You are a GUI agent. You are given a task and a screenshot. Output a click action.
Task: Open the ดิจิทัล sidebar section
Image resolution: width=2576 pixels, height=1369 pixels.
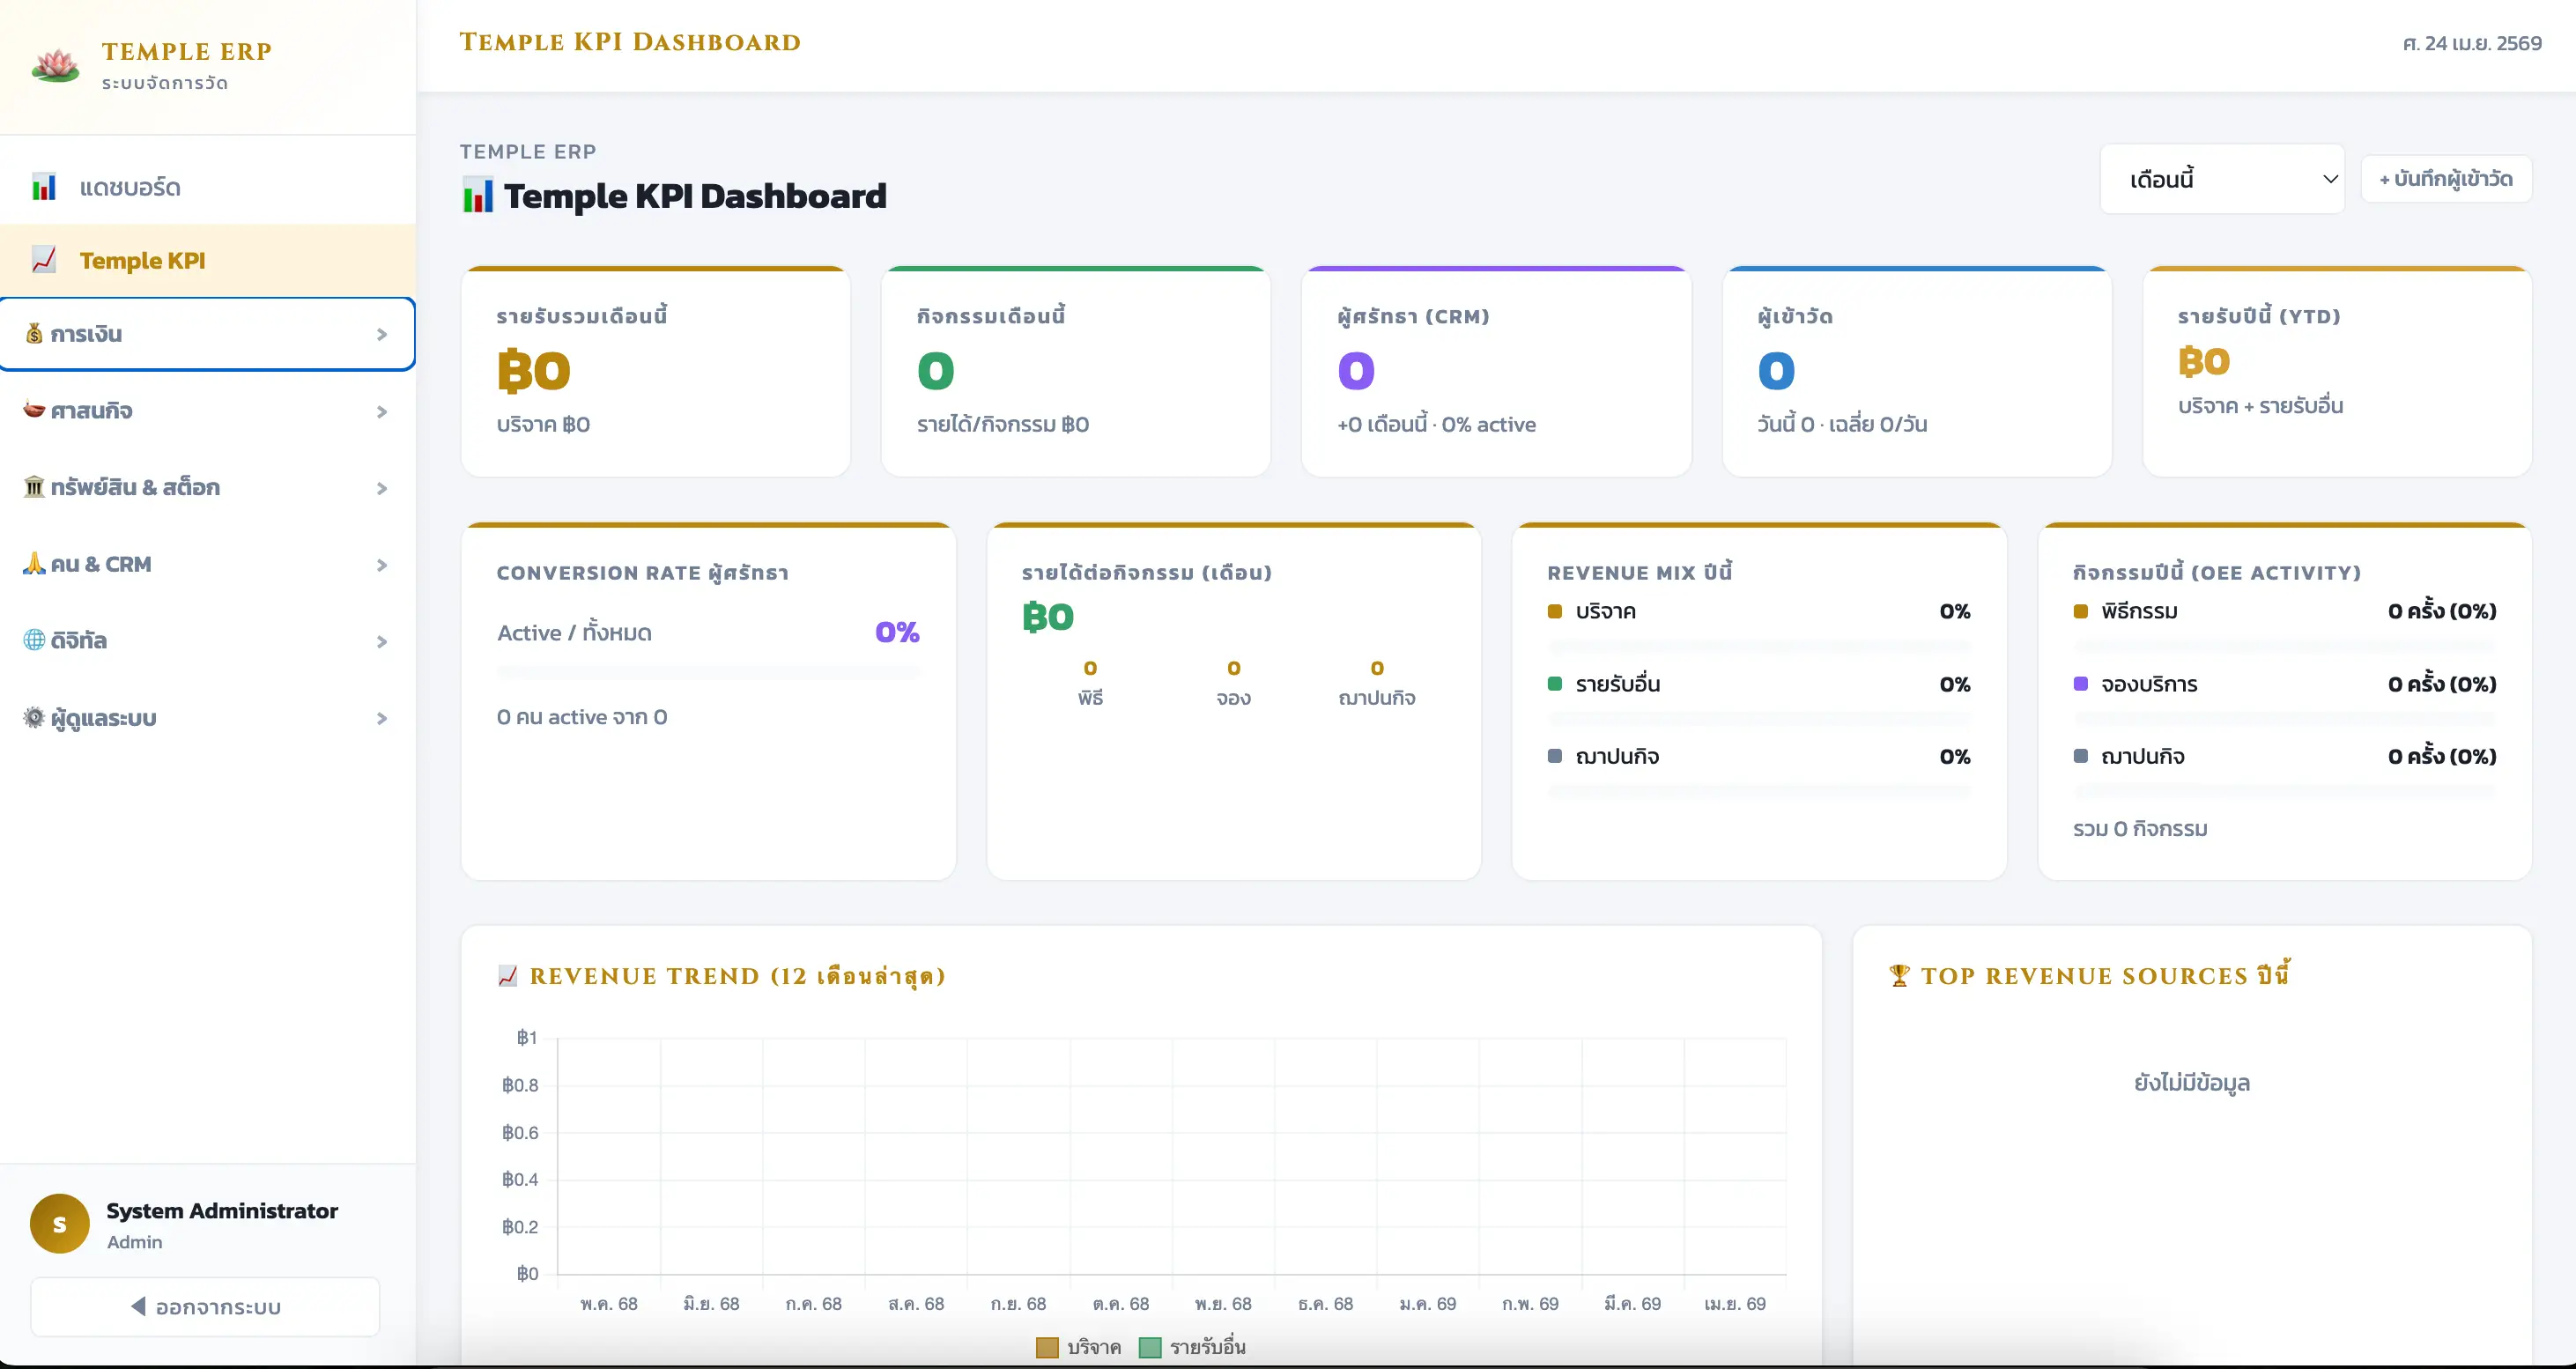click(x=208, y=641)
